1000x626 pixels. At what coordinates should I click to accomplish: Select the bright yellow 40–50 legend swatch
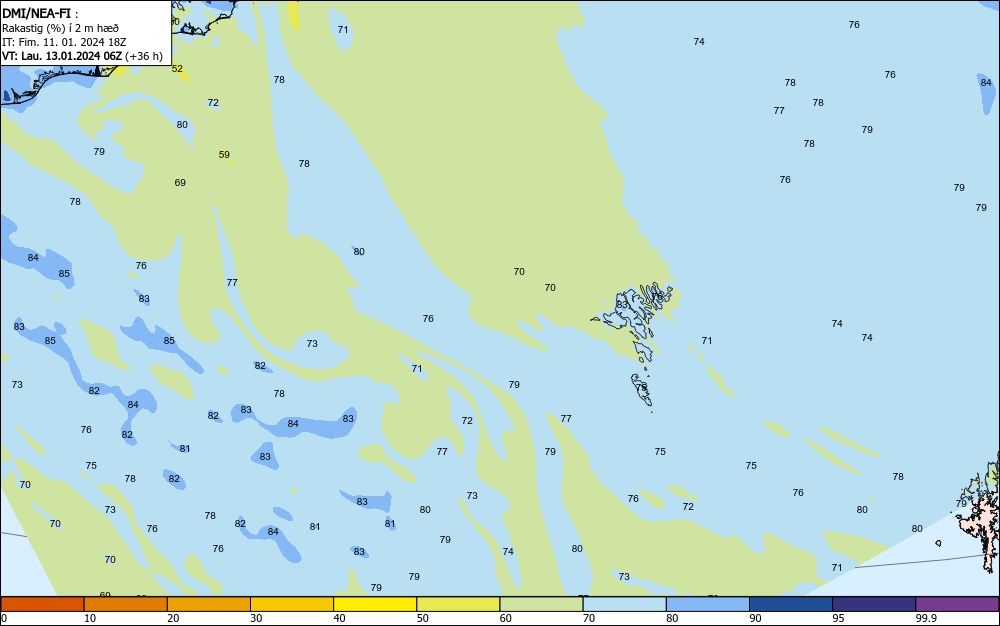(x=375, y=604)
